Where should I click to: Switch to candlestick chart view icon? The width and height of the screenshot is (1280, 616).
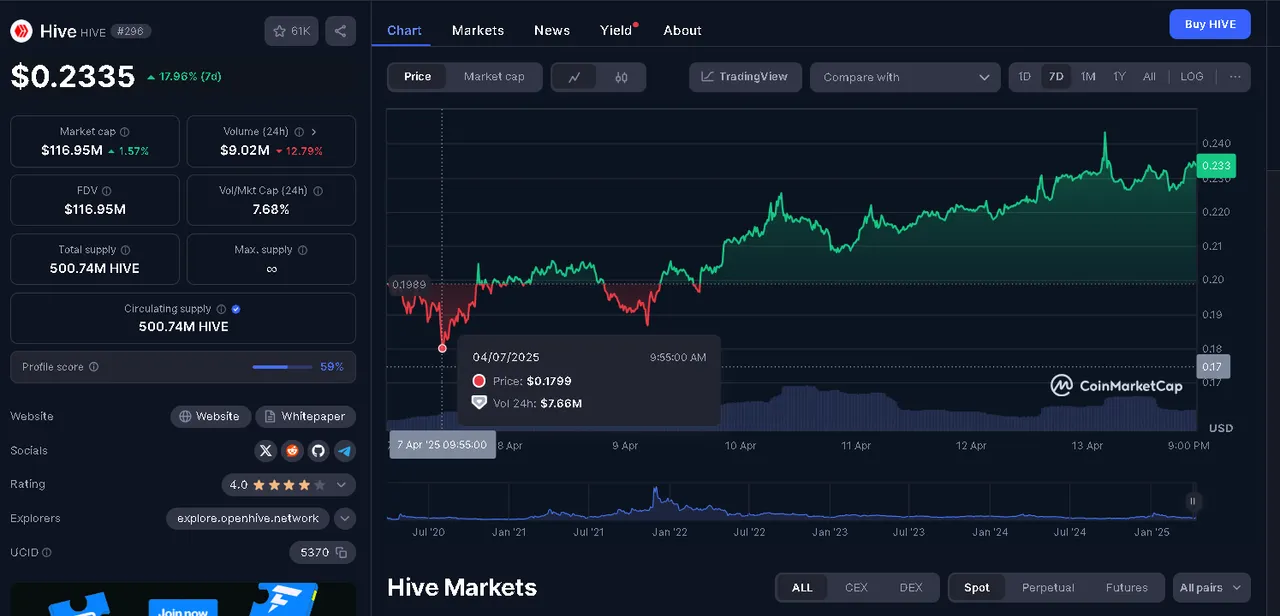[x=621, y=77]
